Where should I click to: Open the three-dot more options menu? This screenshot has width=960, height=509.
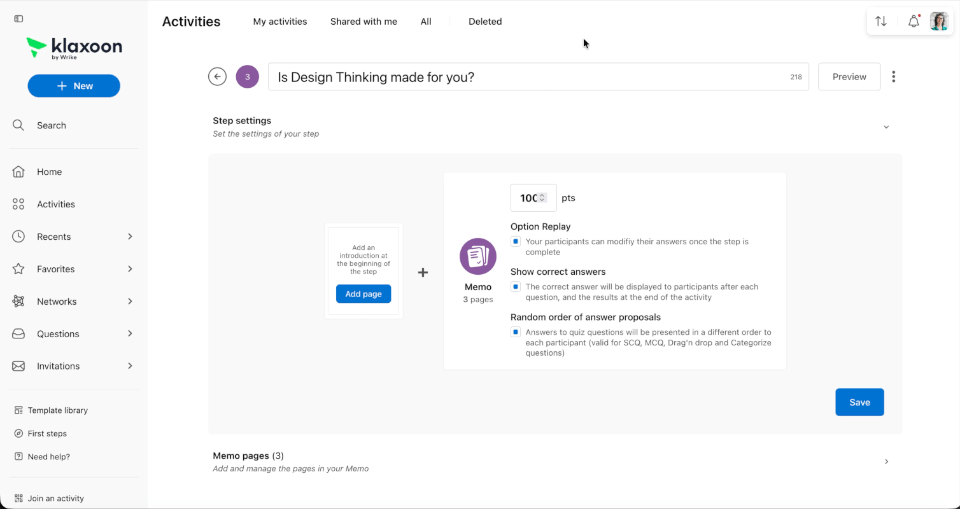tap(894, 77)
